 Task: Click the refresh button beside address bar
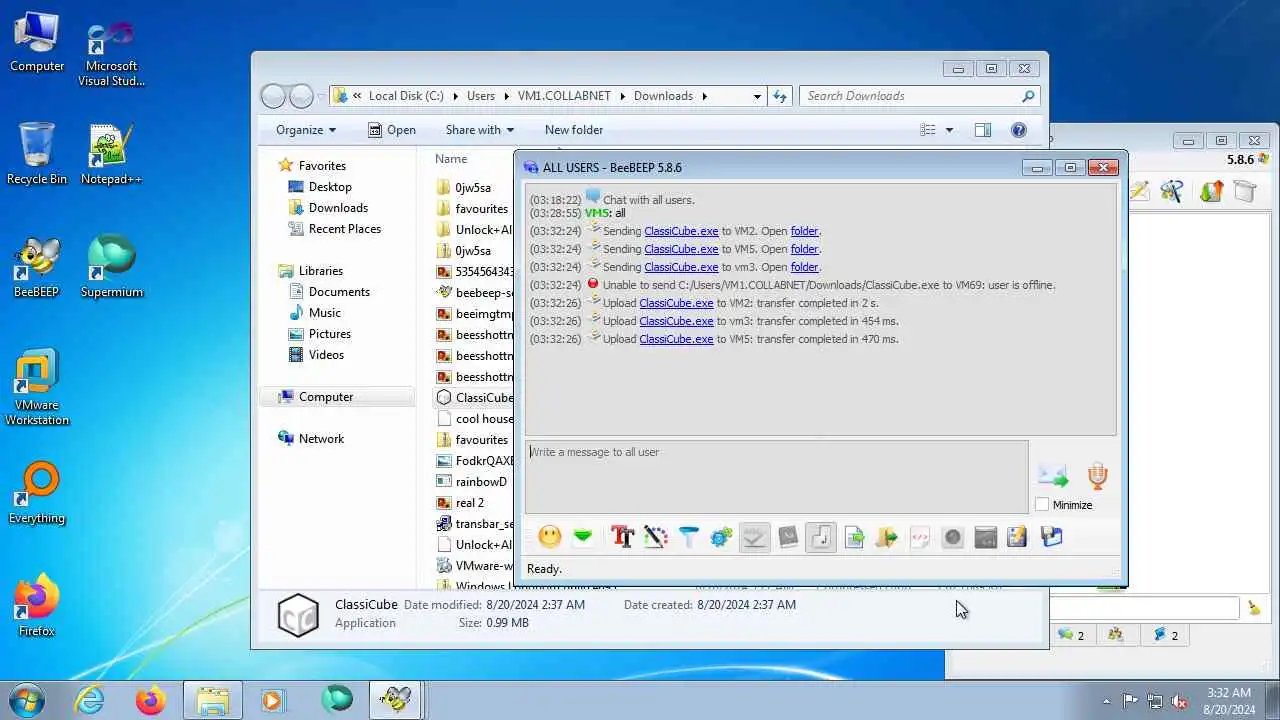coord(780,96)
